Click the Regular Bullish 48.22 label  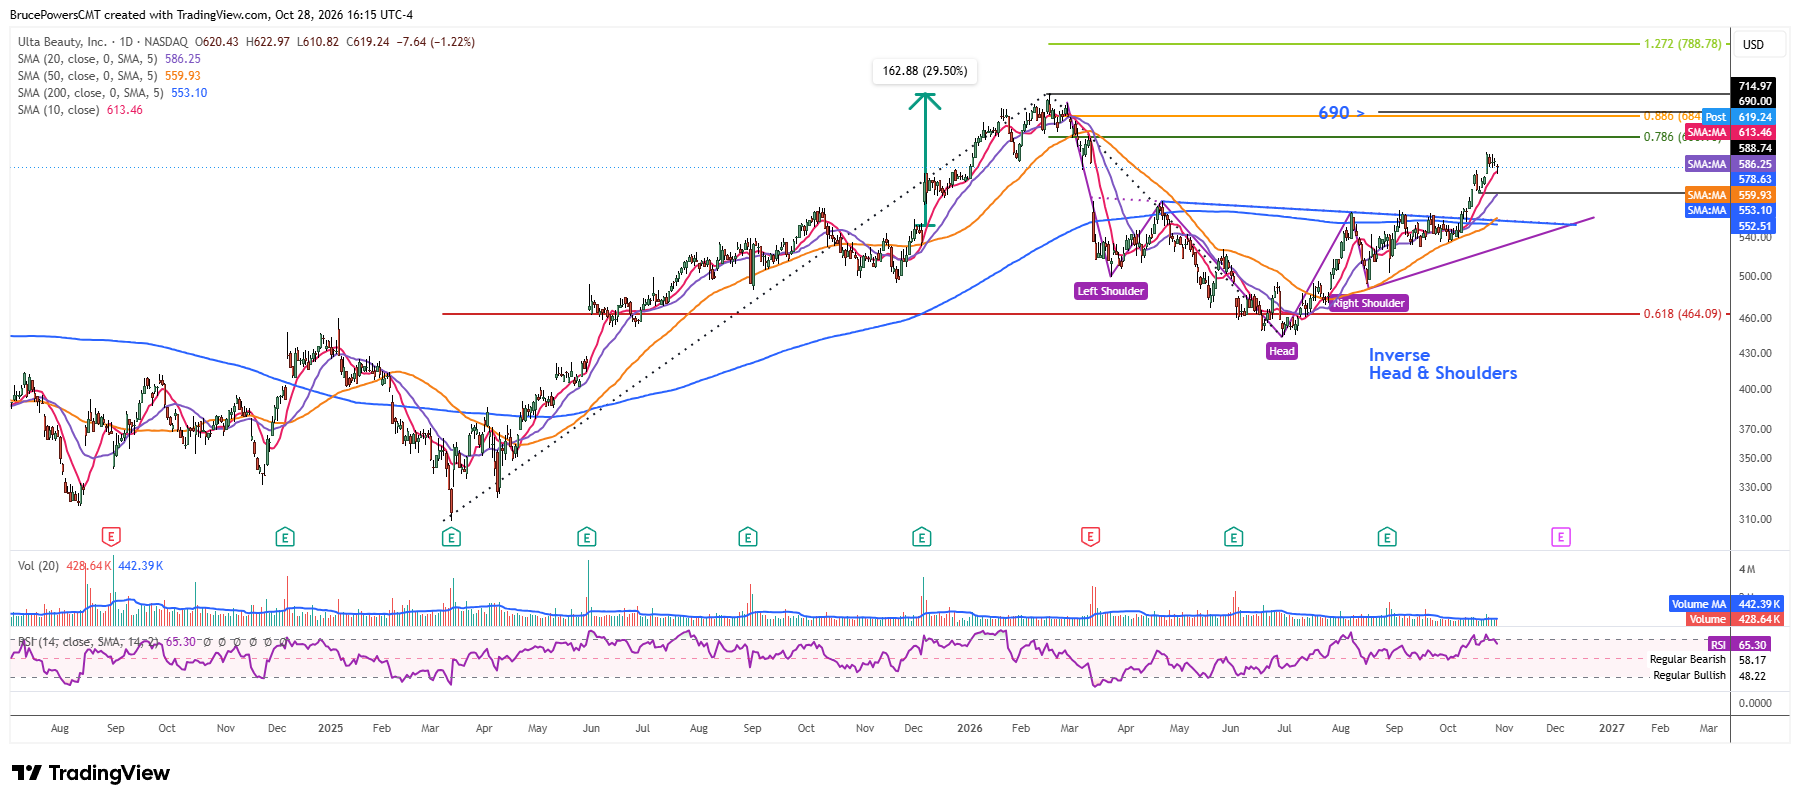pyautogui.click(x=1710, y=676)
